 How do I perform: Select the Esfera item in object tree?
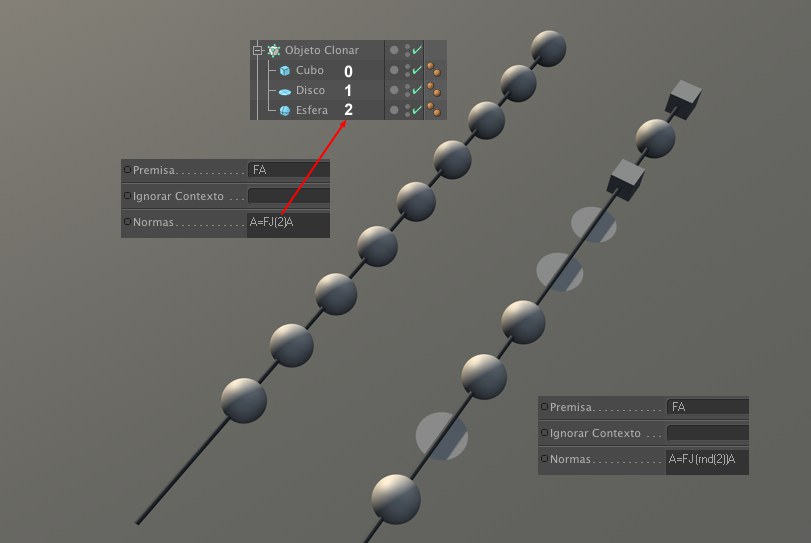pyautogui.click(x=310, y=110)
